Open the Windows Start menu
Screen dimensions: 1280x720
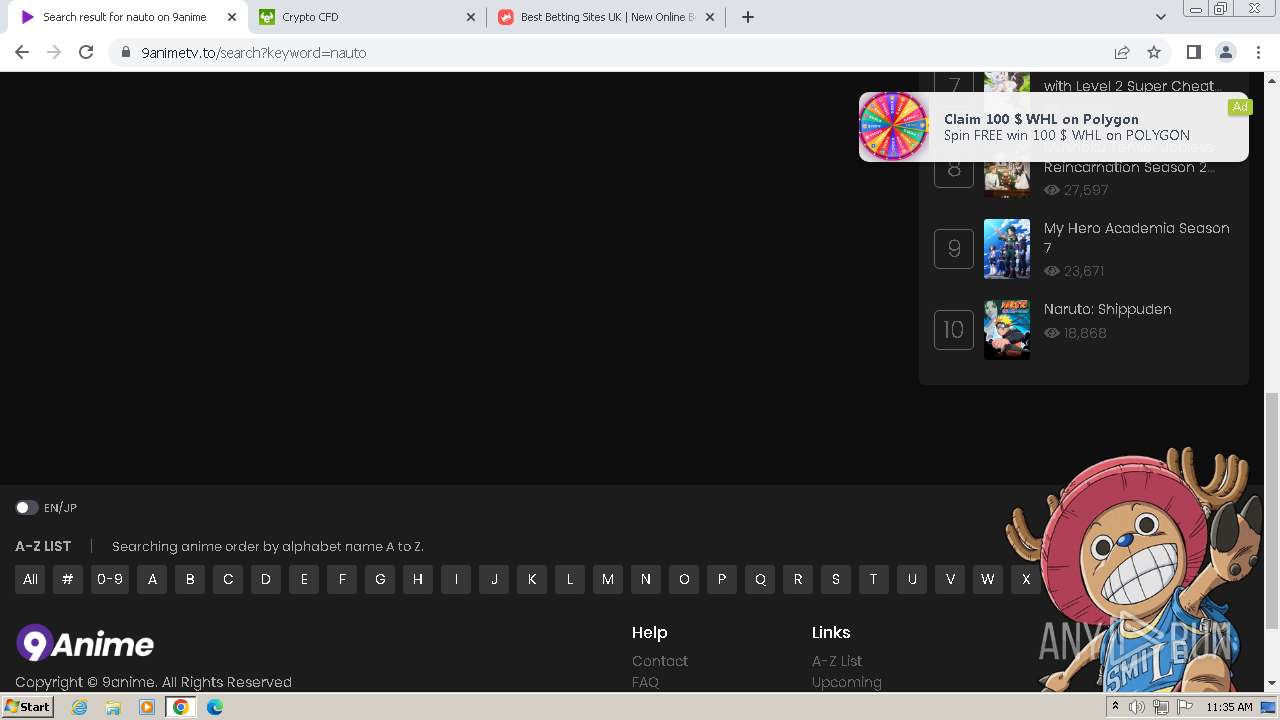coord(28,707)
